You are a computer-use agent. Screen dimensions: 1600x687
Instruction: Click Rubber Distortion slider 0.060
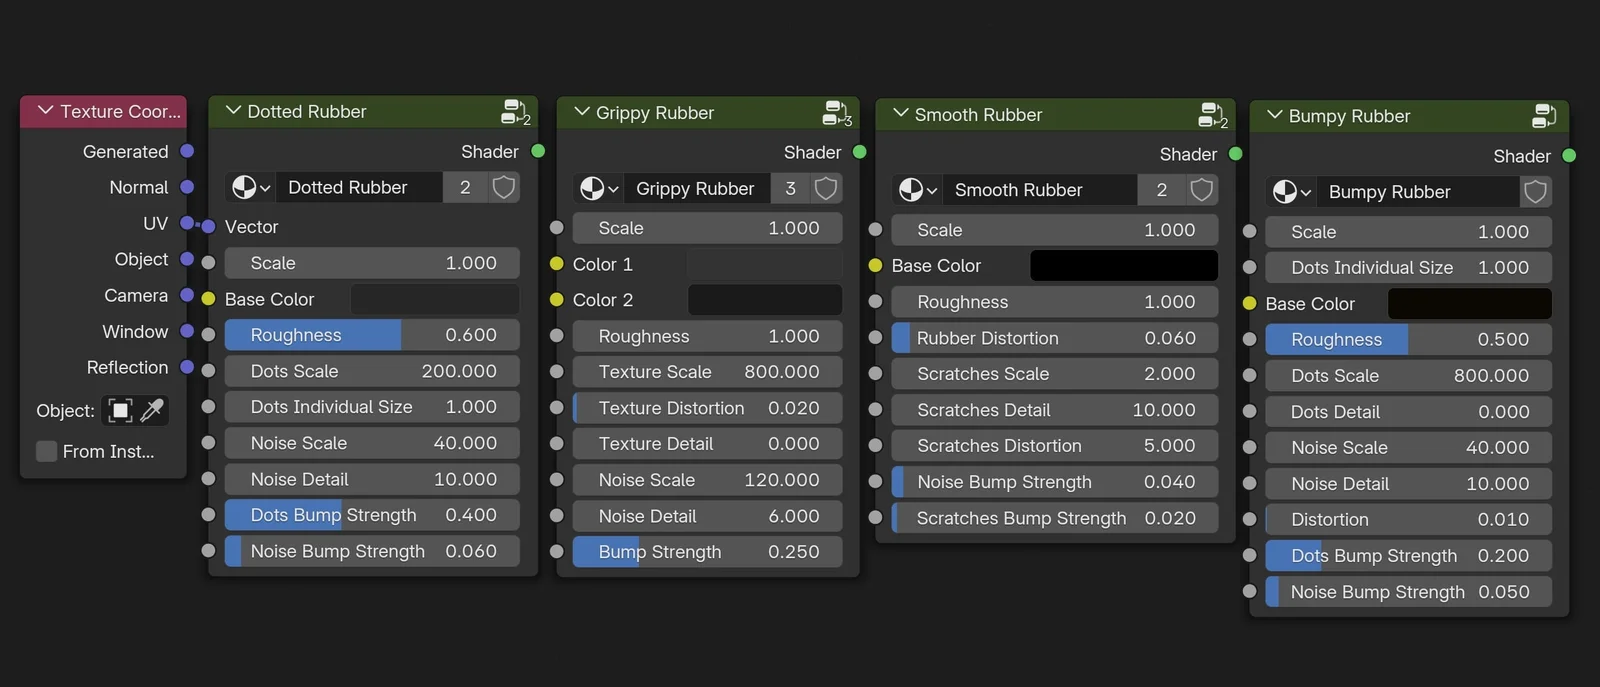(x=1054, y=338)
